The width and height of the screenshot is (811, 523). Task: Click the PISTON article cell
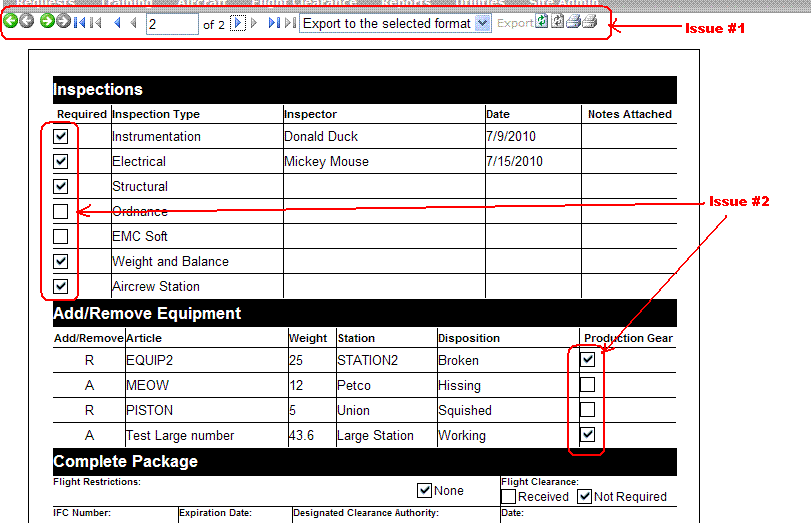tap(149, 410)
